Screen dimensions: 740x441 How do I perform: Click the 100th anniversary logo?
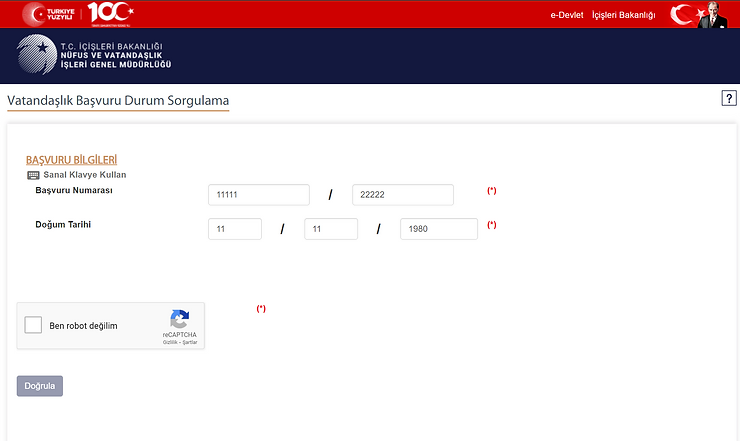point(109,13)
